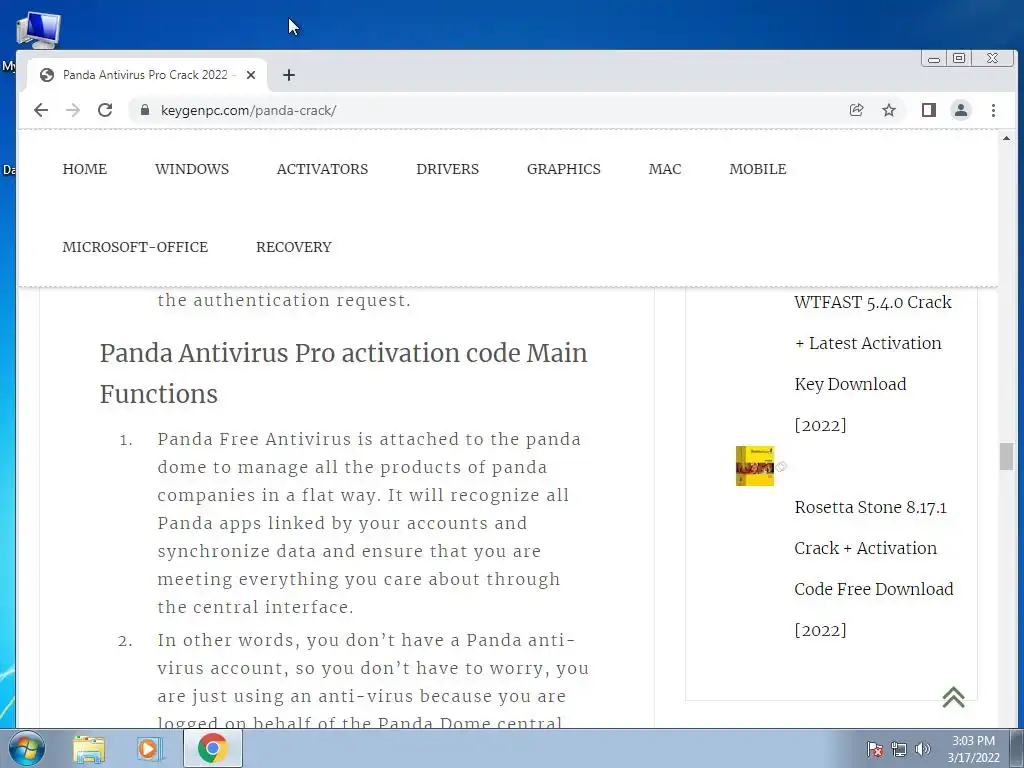
Task: Launch Windows Media Player from the taskbar
Action: pos(149,749)
